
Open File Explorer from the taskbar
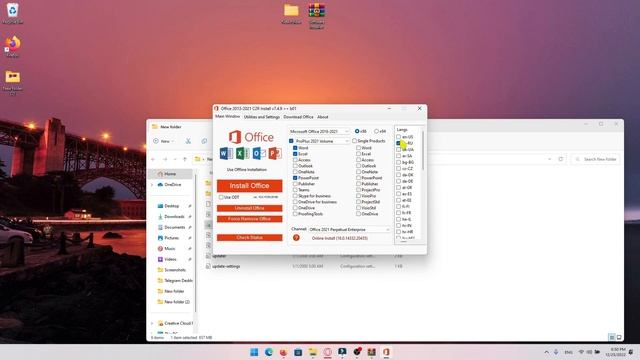(313, 352)
